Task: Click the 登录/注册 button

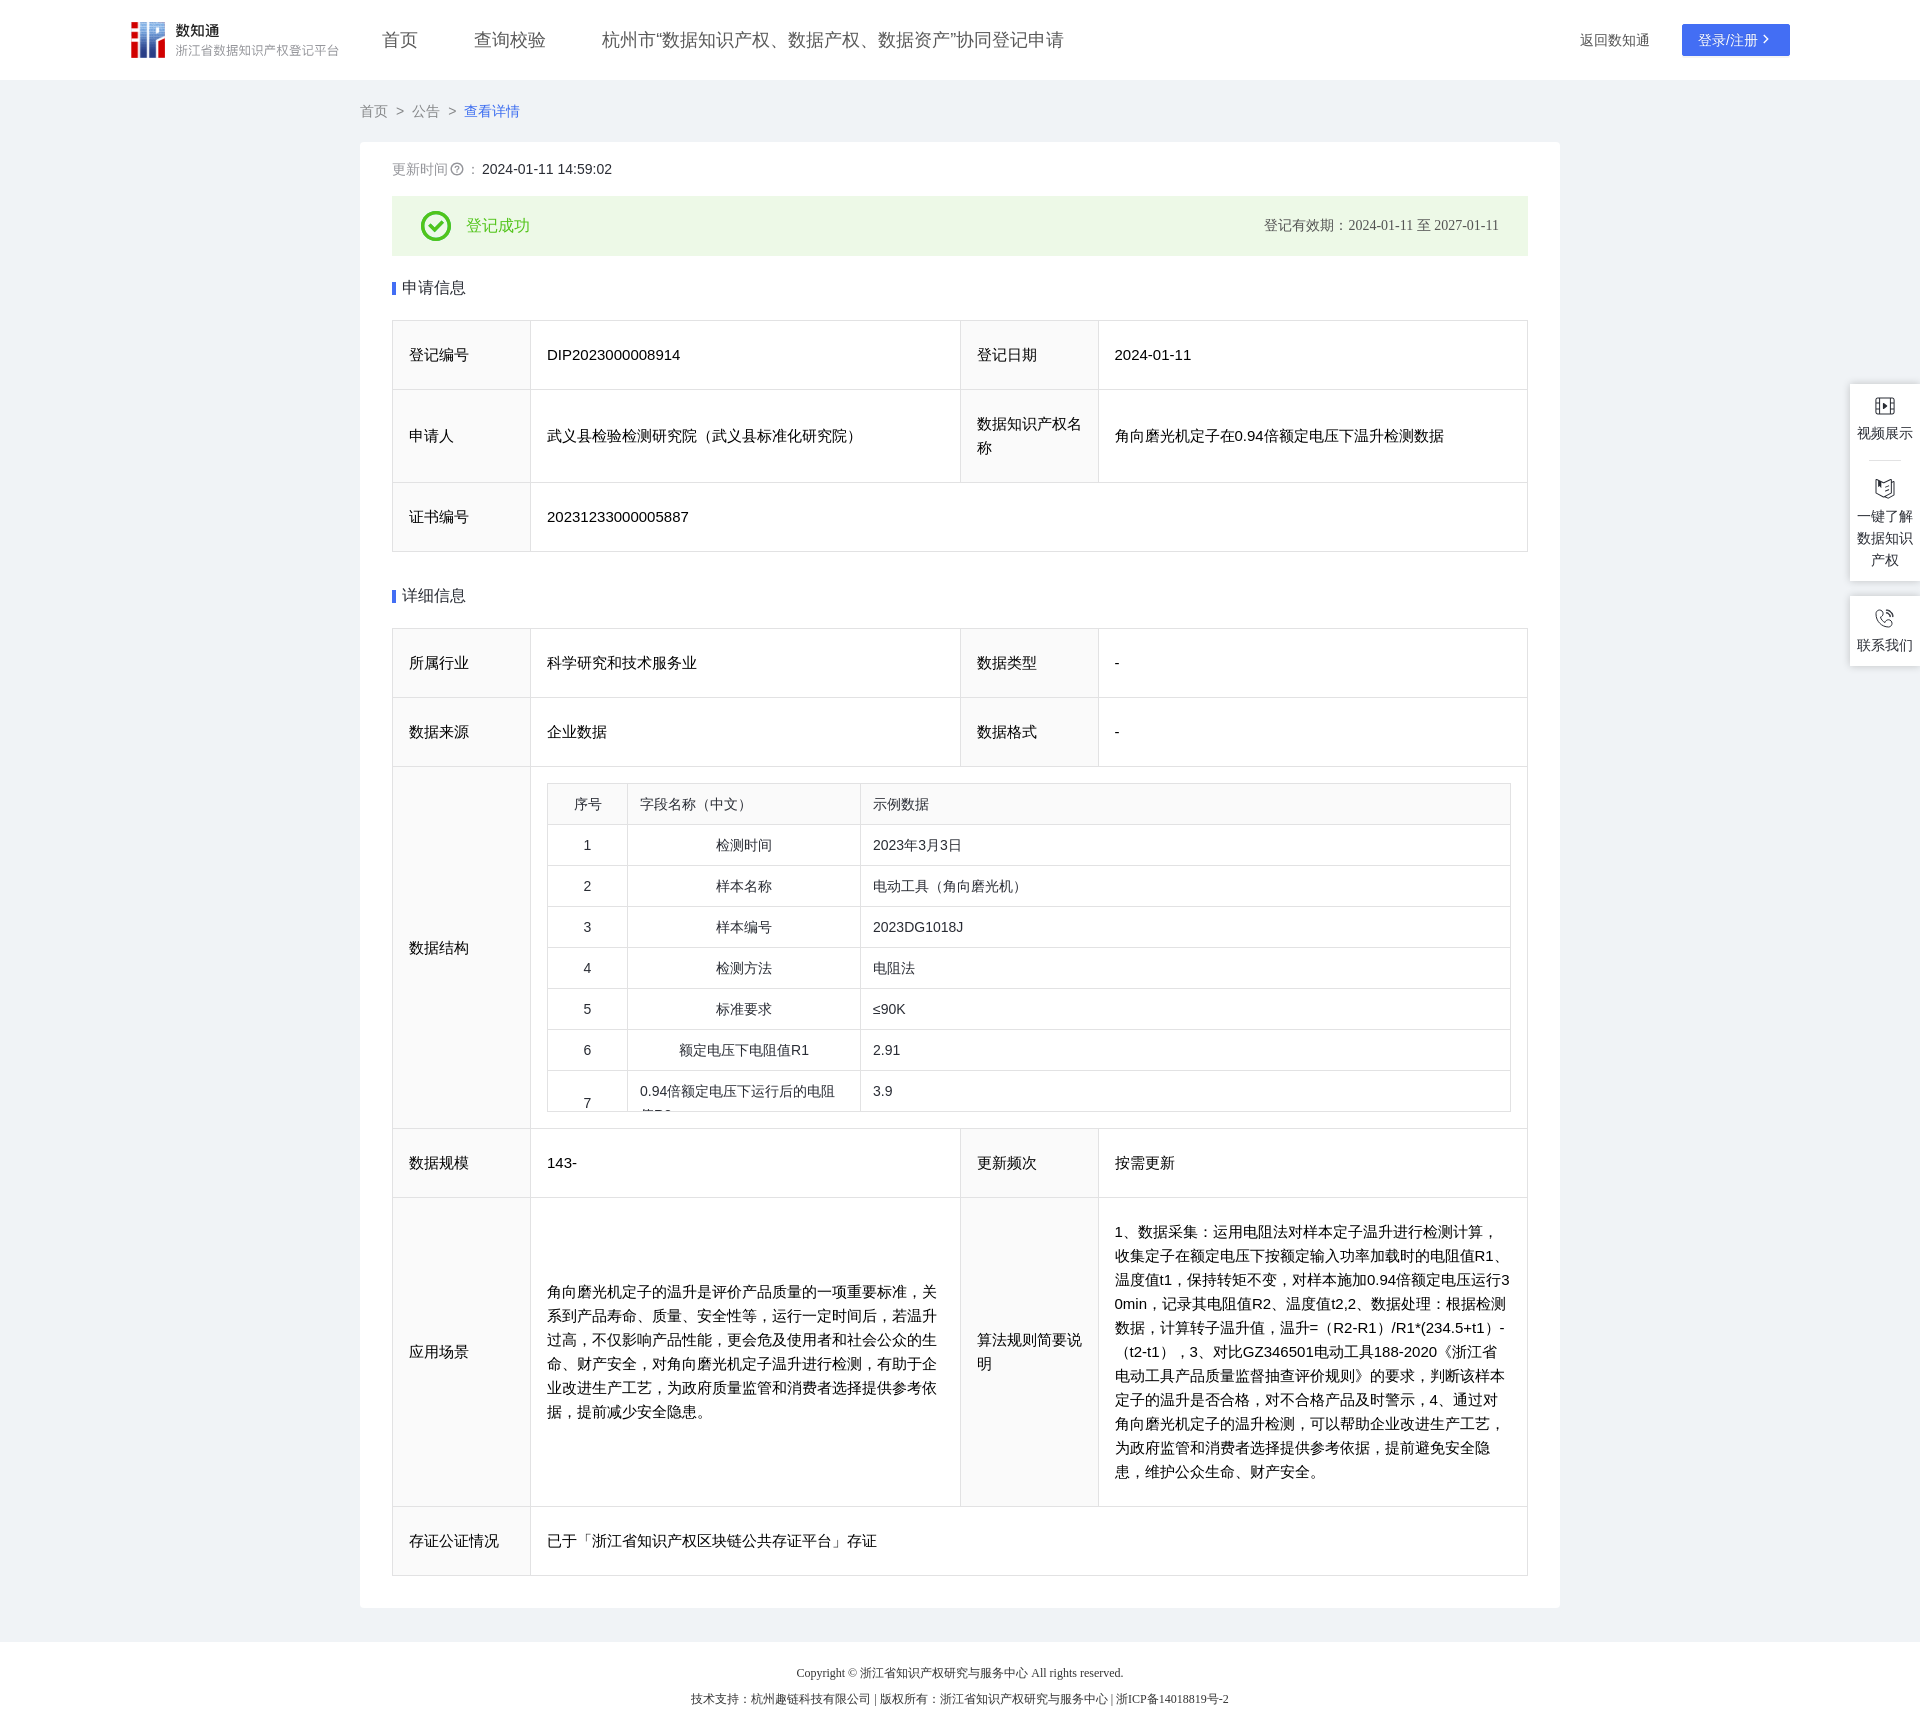Action: tap(1735, 40)
